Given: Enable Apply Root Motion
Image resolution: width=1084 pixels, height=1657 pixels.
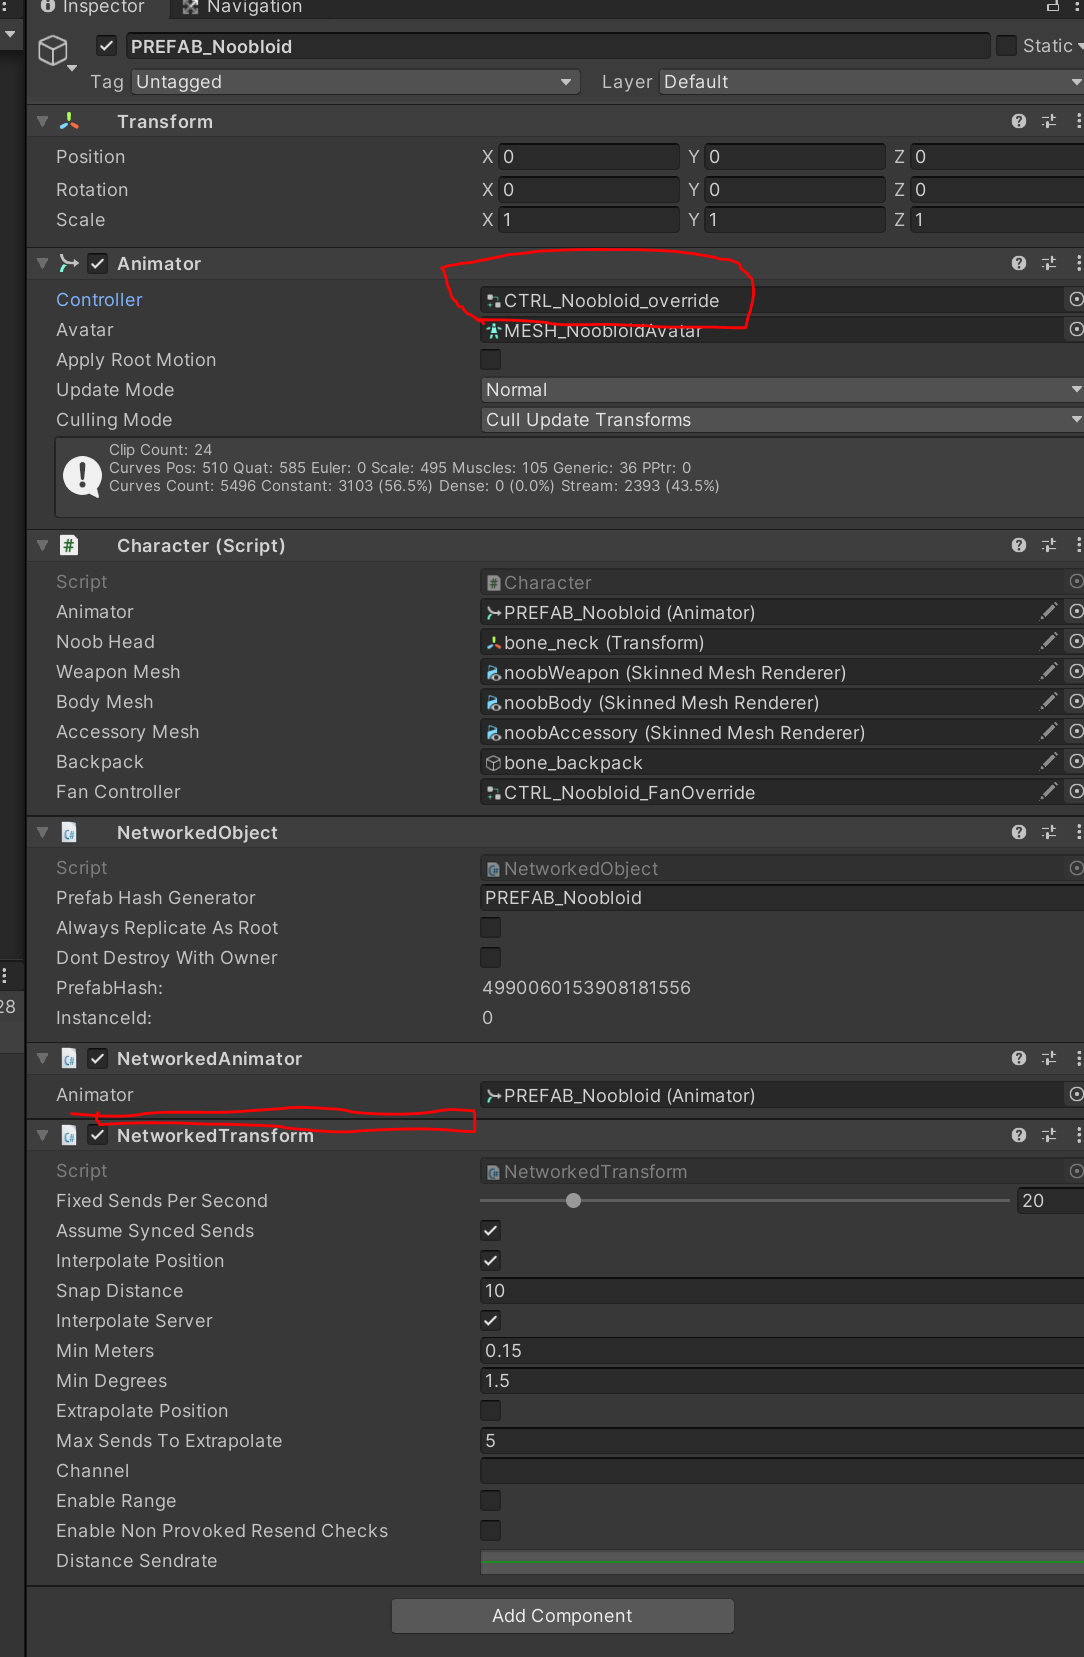Looking at the screenshot, I should 491,359.
